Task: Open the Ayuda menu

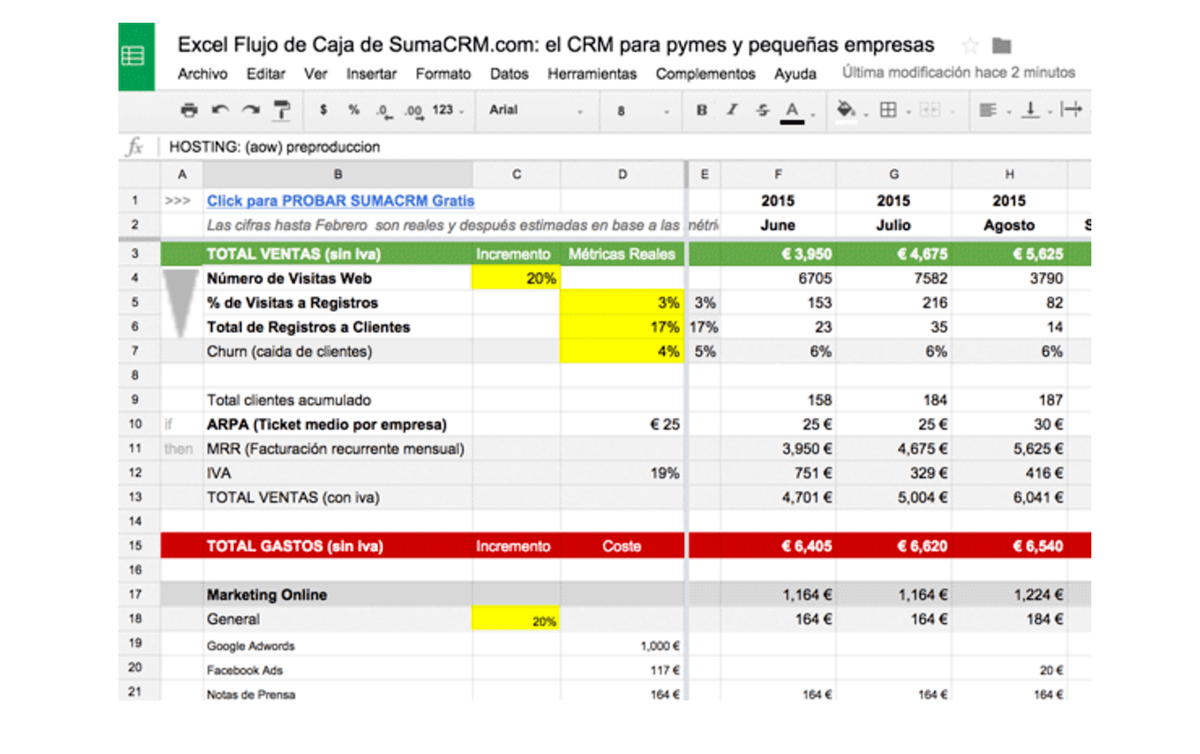Action: pos(795,74)
